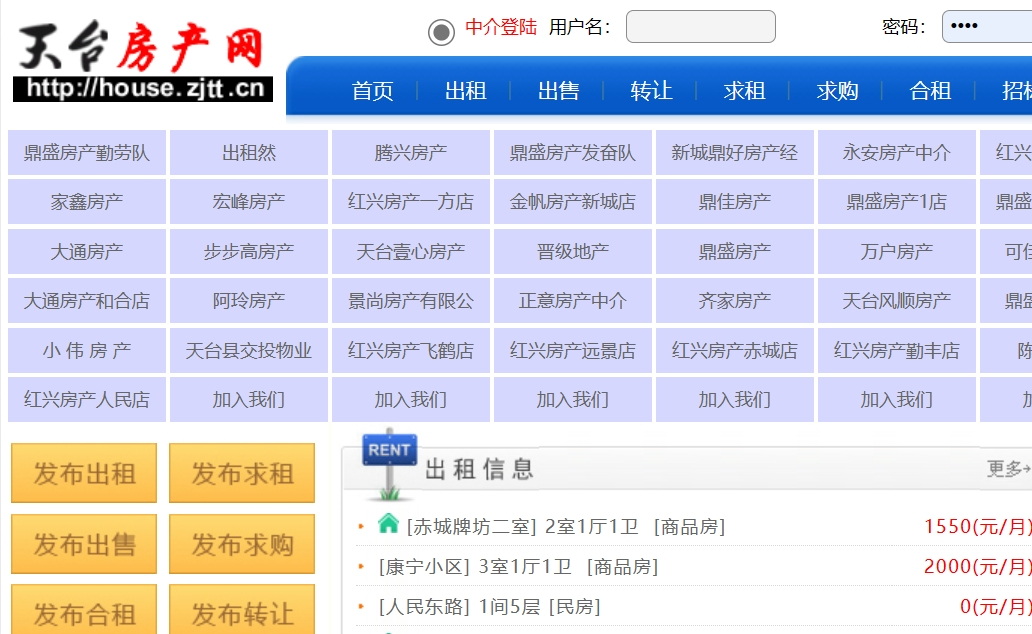The height and width of the screenshot is (634, 1032).
Task: Select the 中介登陆 radio button
Action: click(x=441, y=32)
